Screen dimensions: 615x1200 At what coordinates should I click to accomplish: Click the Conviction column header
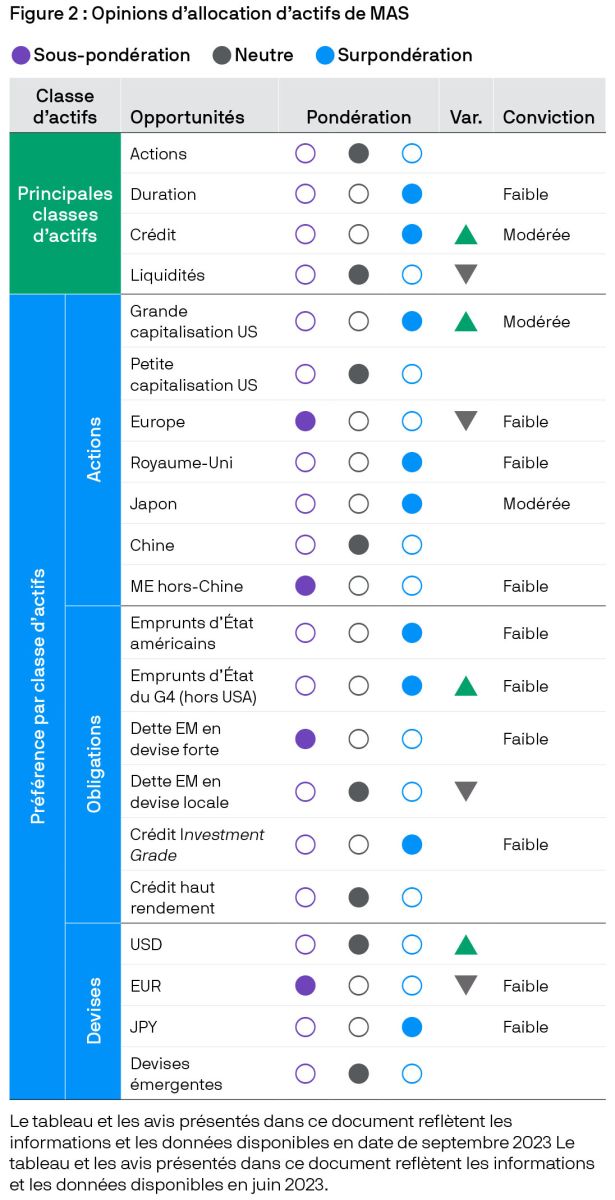[x=548, y=117]
